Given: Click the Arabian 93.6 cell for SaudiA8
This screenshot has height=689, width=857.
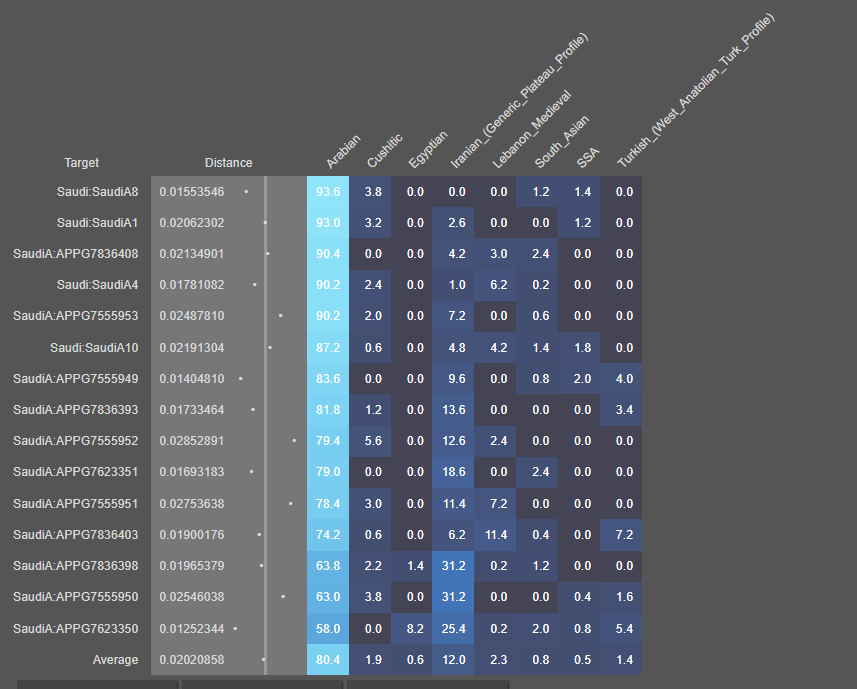Looking at the screenshot, I should [328, 191].
